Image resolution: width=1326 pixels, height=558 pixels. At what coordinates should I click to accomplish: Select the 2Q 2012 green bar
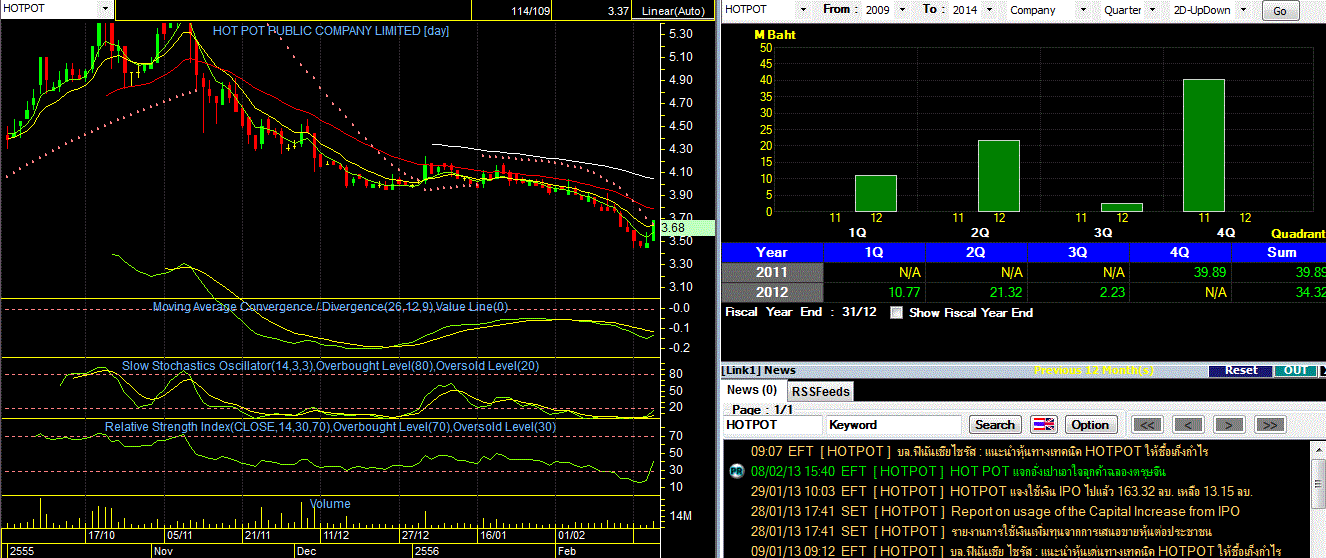[999, 176]
